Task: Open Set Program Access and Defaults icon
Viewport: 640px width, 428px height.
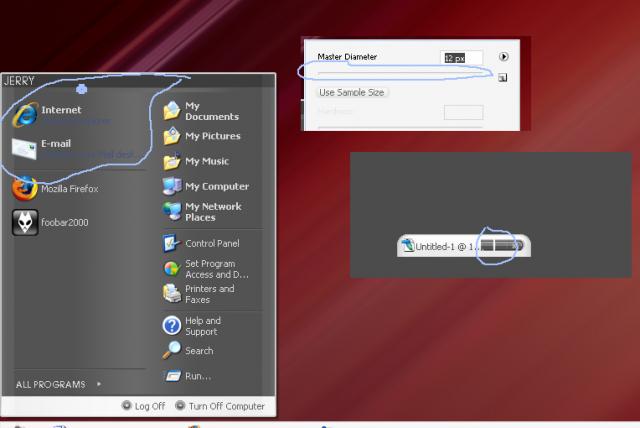Action: (x=171, y=269)
